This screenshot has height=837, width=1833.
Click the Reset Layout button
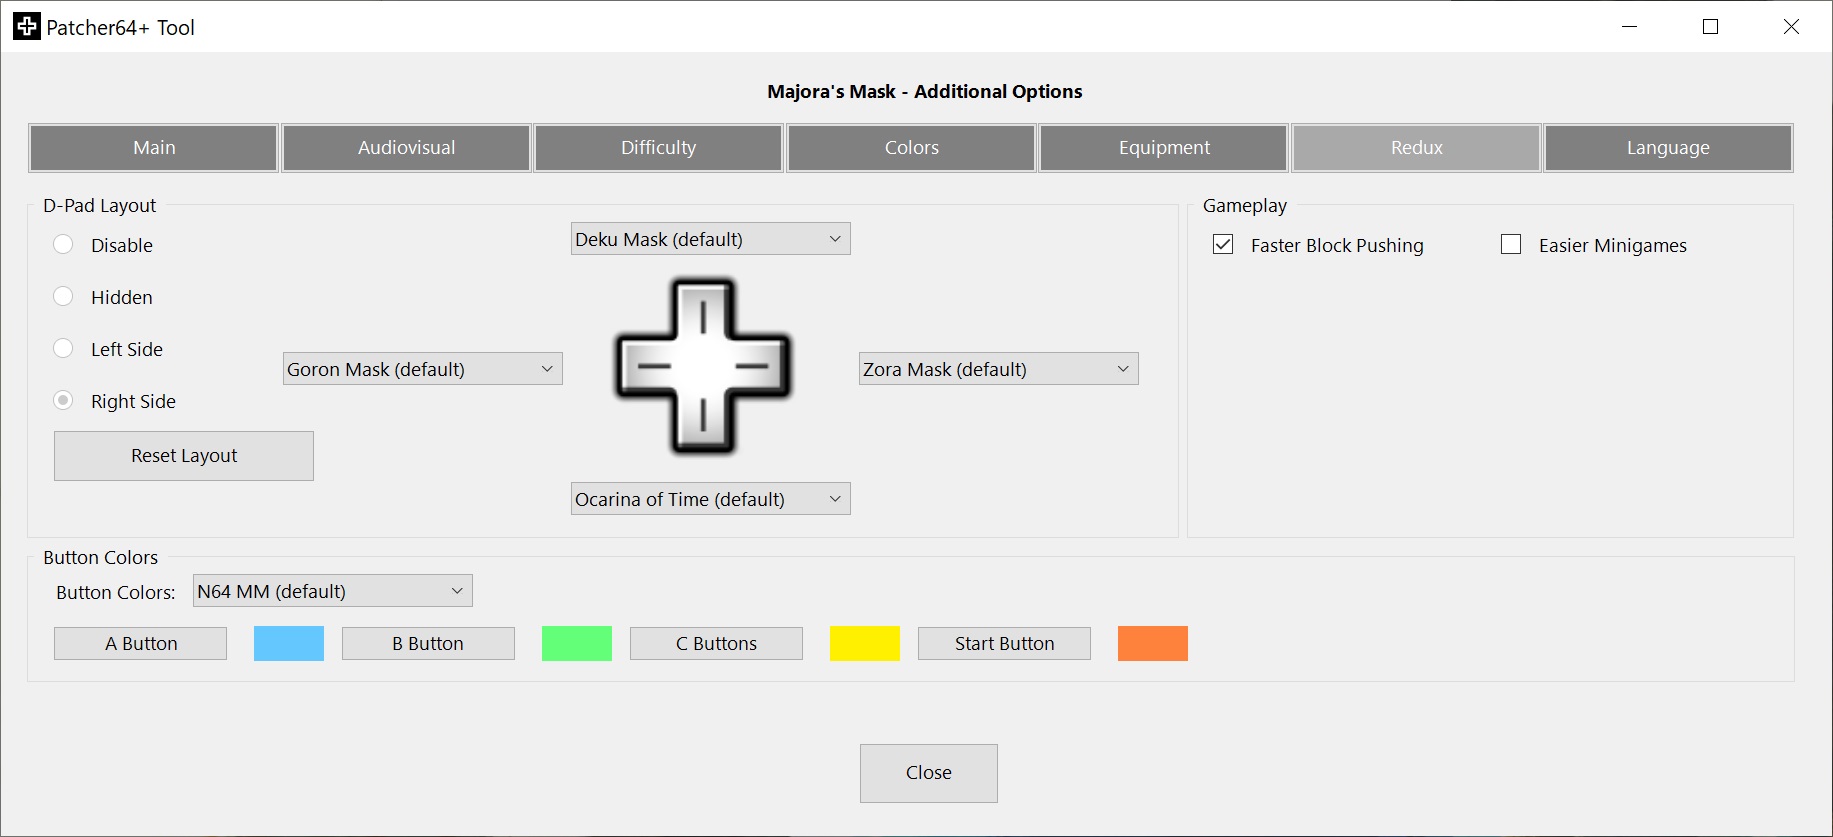(x=184, y=456)
